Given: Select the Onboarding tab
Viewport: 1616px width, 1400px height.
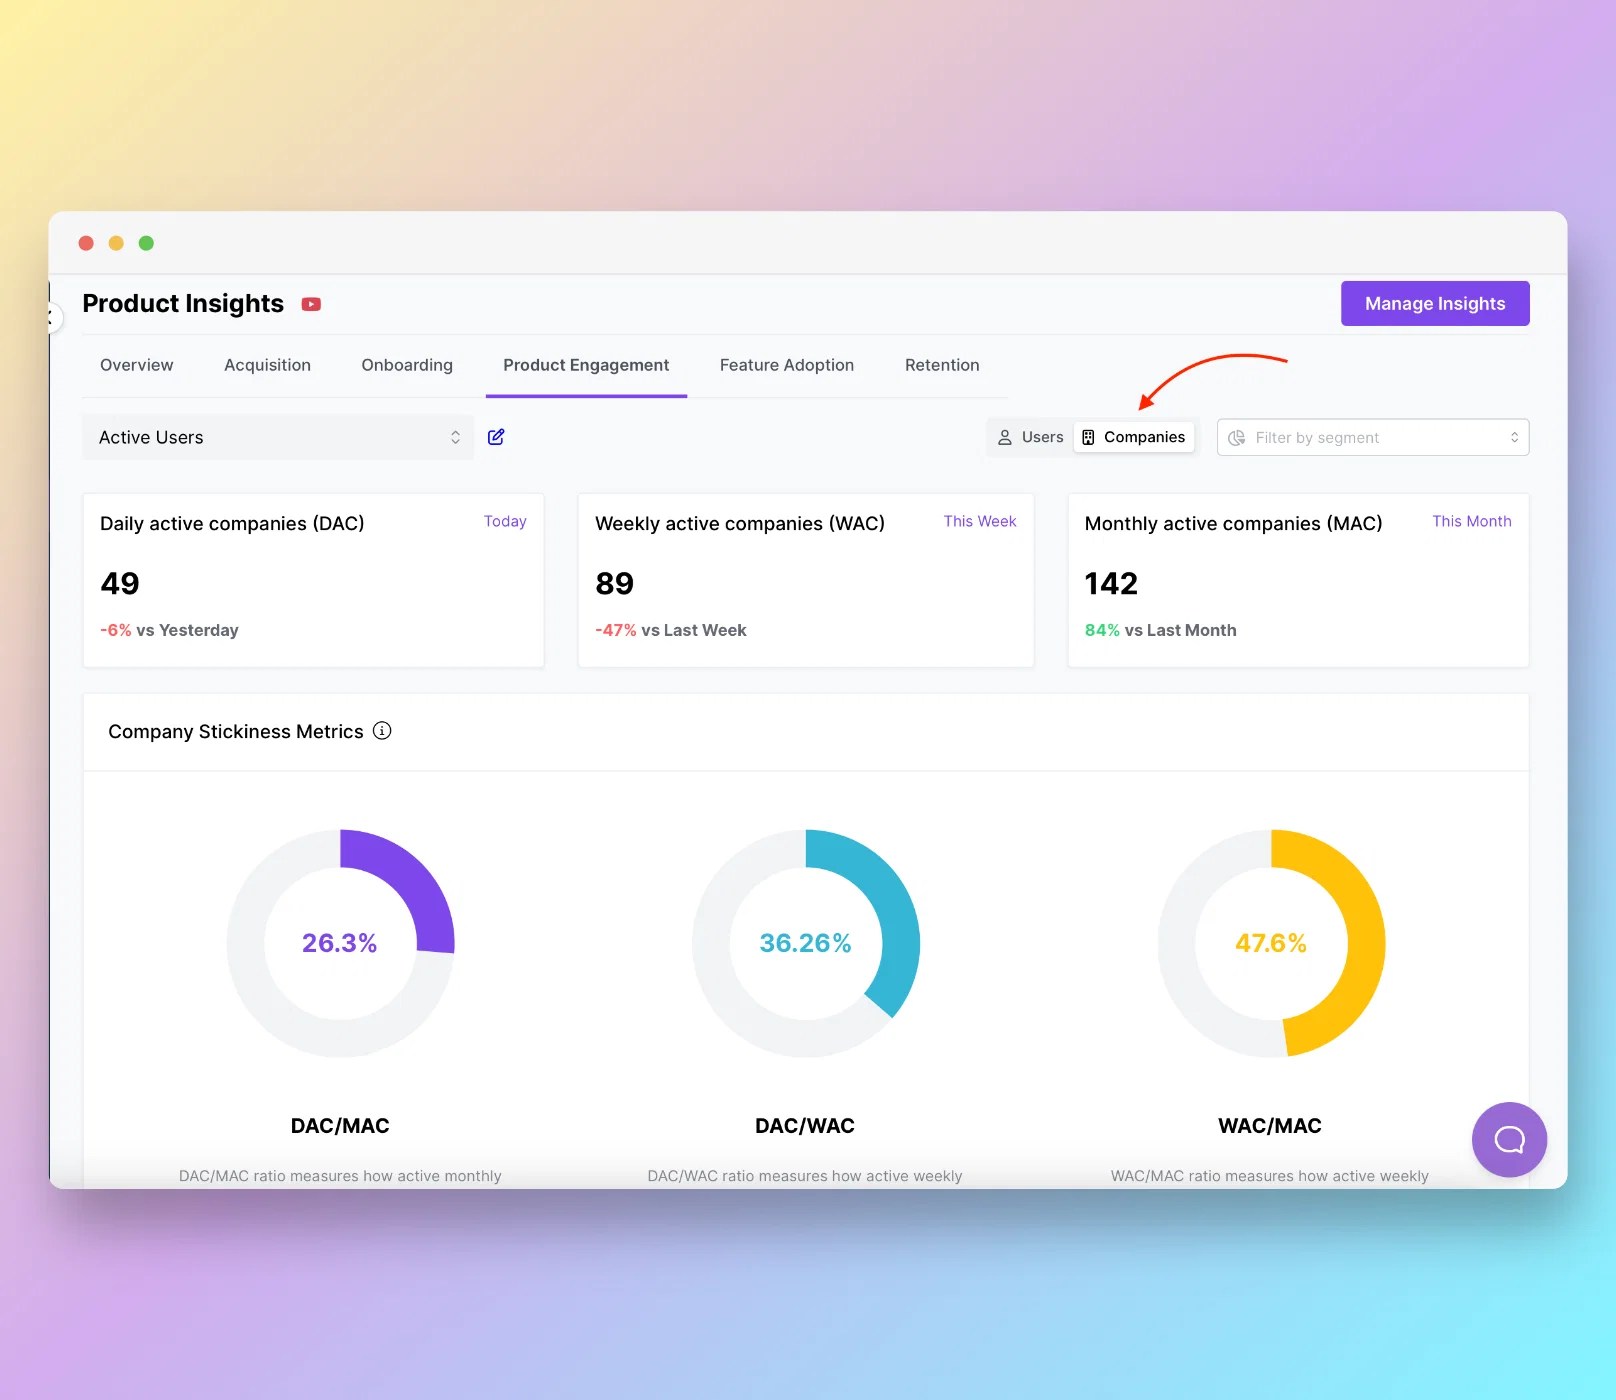Looking at the screenshot, I should 407,365.
